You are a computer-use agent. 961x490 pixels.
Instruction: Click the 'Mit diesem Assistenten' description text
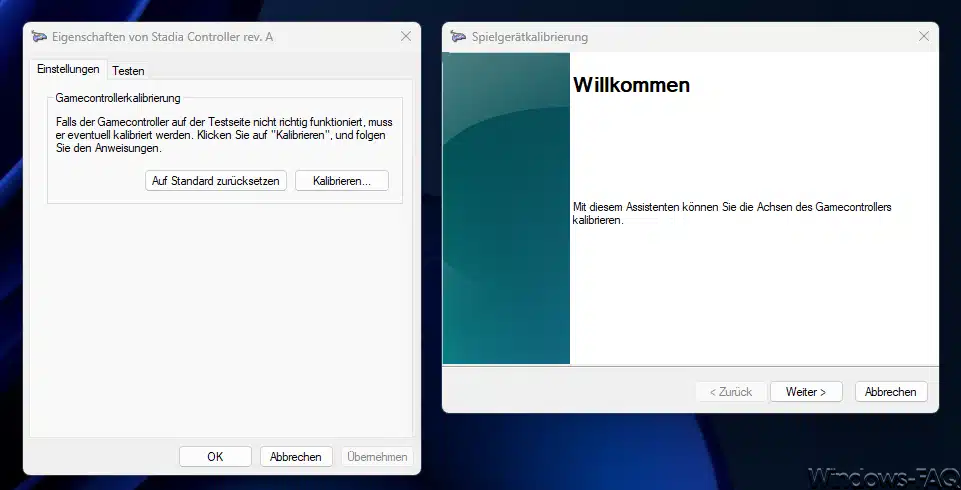coord(732,213)
